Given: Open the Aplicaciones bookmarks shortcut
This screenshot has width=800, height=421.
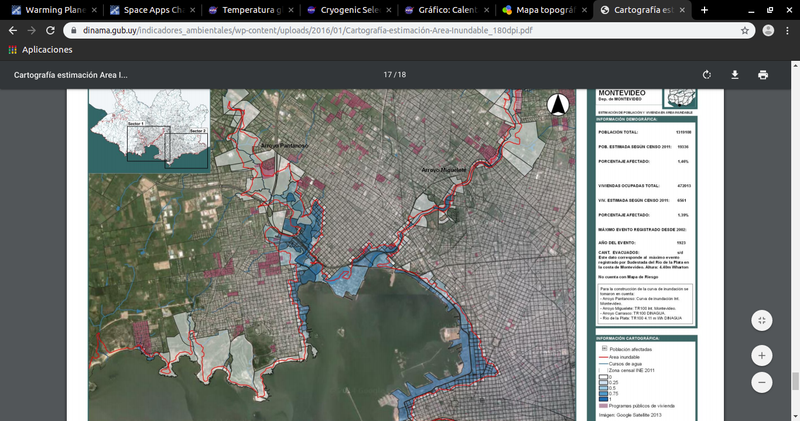Looking at the screenshot, I should pos(40,49).
